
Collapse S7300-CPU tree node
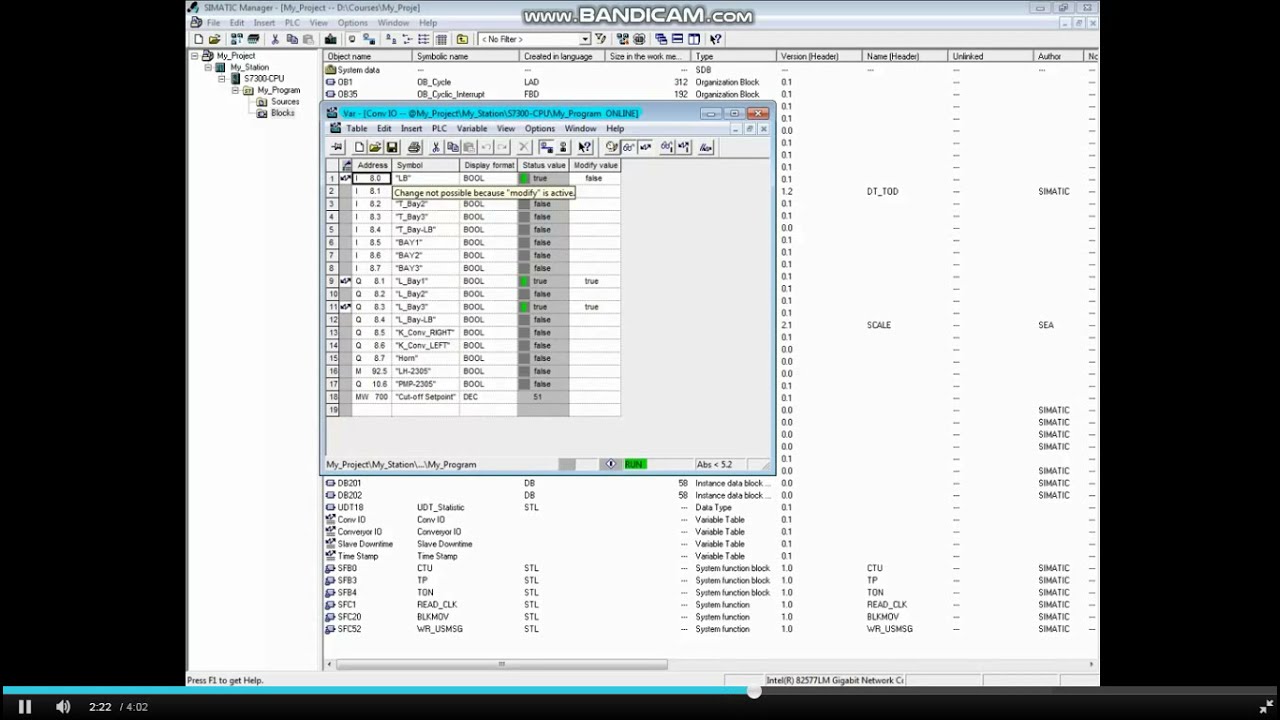coord(222,78)
